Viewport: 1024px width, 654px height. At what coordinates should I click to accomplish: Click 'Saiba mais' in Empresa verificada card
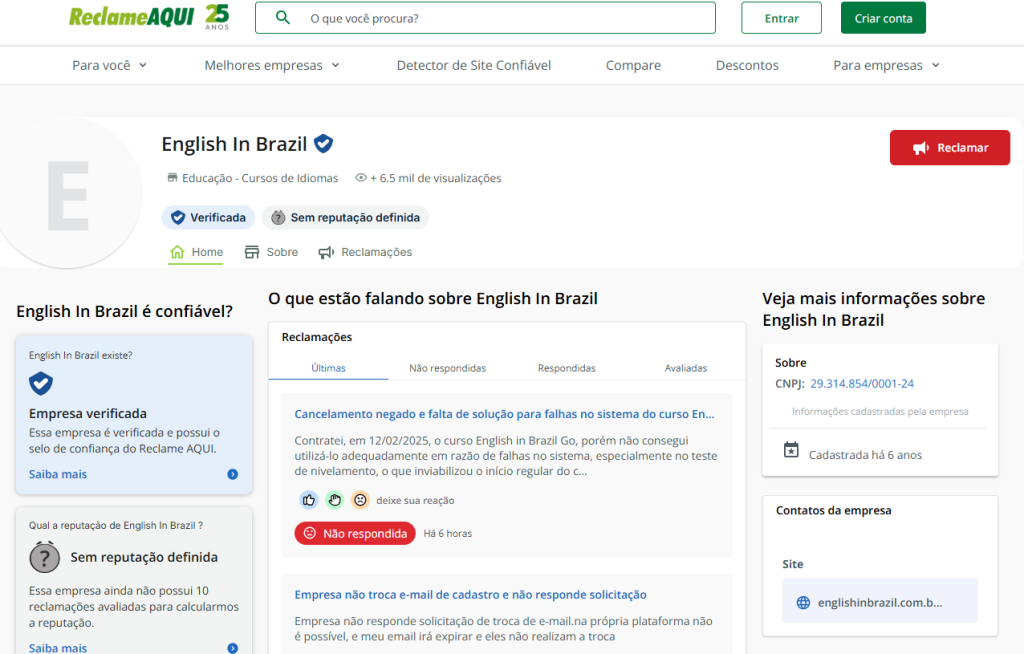point(57,474)
